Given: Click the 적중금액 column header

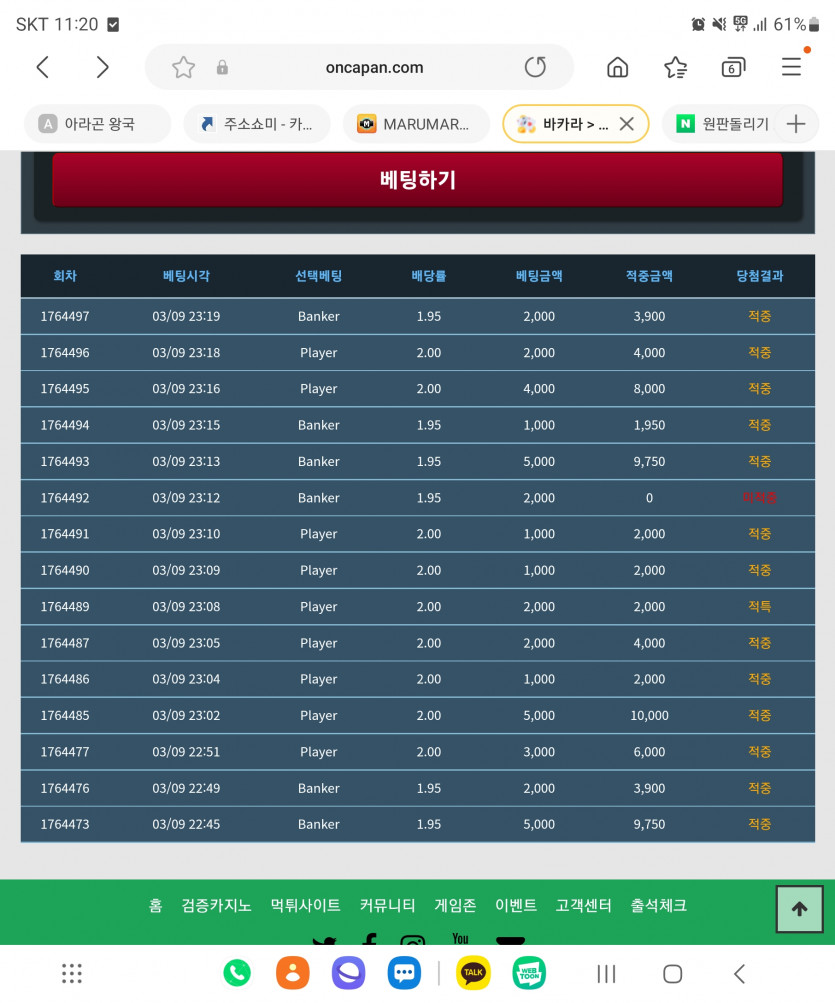Looking at the screenshot, I should [x=649, y=276].
